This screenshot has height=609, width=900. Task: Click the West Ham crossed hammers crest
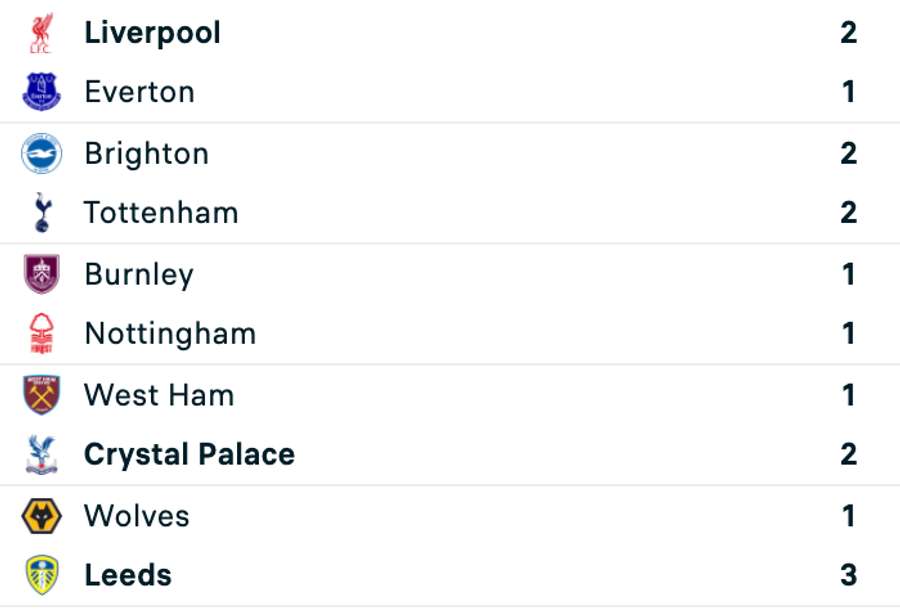pyautogui.click(x=39, y=395)
